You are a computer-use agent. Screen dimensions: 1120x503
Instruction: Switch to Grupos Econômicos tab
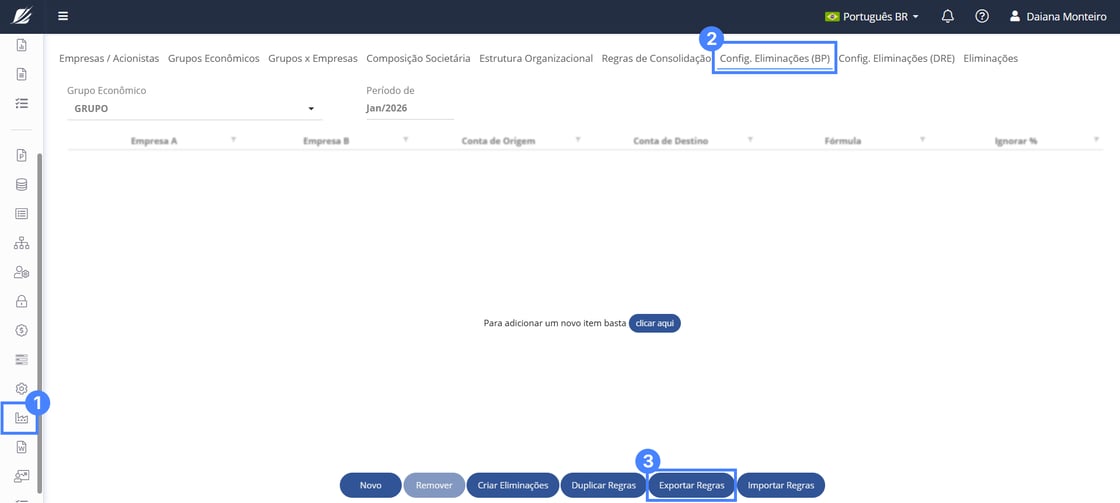click(214, 59)
